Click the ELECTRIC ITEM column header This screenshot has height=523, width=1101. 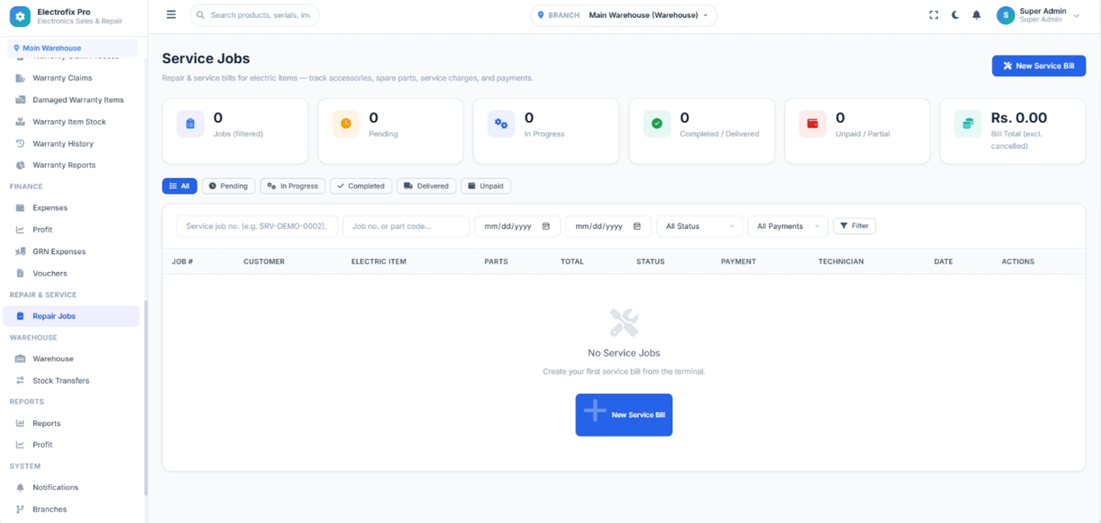[x=378, y=261]
